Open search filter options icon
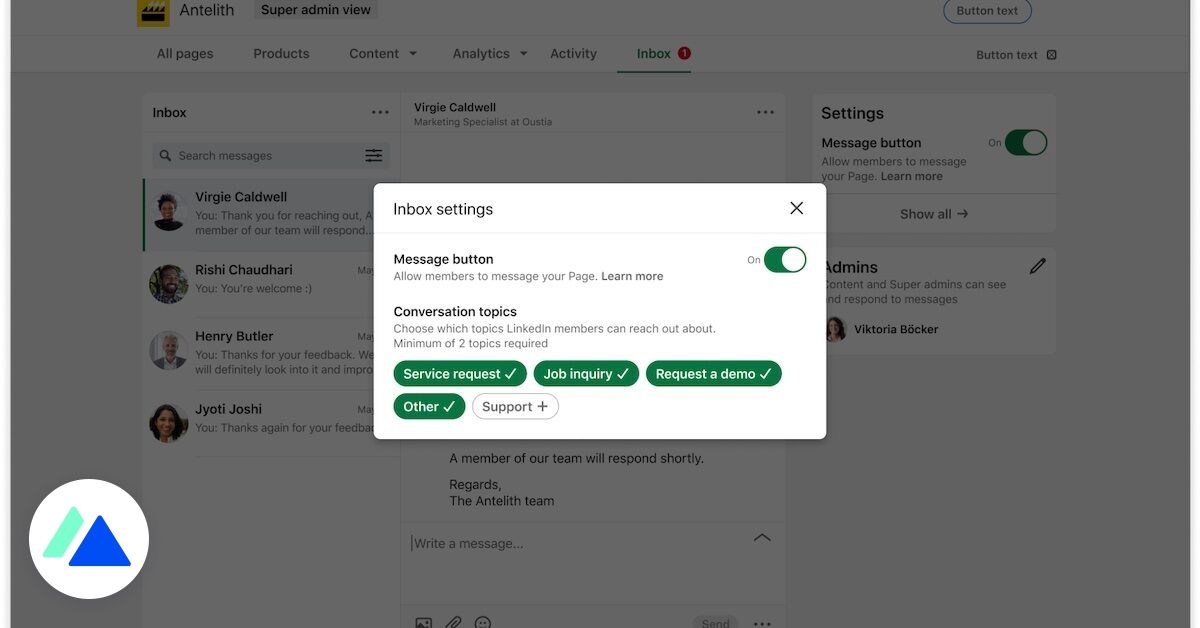Viewport: 1200px width, 628px height. (x=373, y=155)
